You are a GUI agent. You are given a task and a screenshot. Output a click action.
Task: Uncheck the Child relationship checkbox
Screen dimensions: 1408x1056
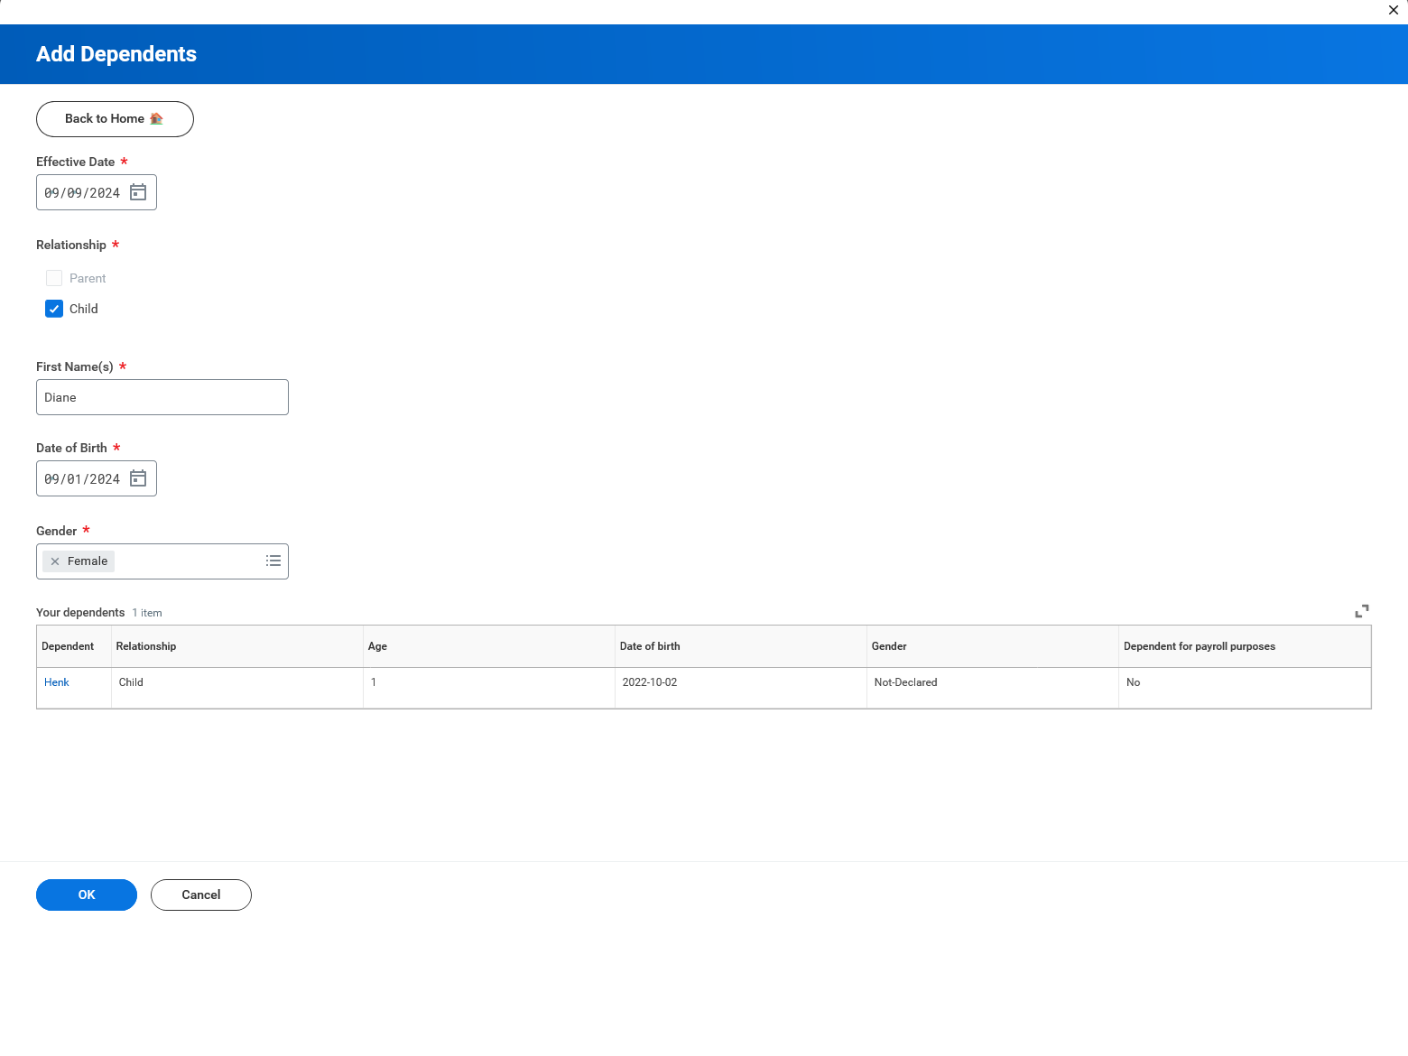[x=54, y=308]
